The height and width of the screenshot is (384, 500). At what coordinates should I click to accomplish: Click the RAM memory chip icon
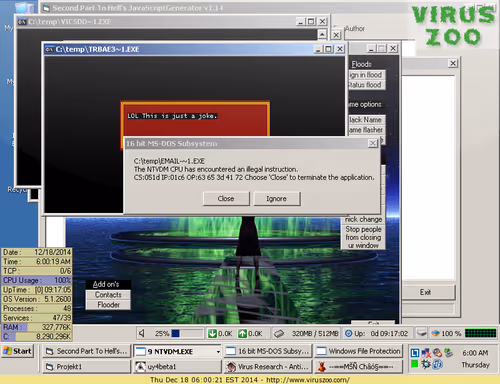pyautogui.click(x=279, y=333)
